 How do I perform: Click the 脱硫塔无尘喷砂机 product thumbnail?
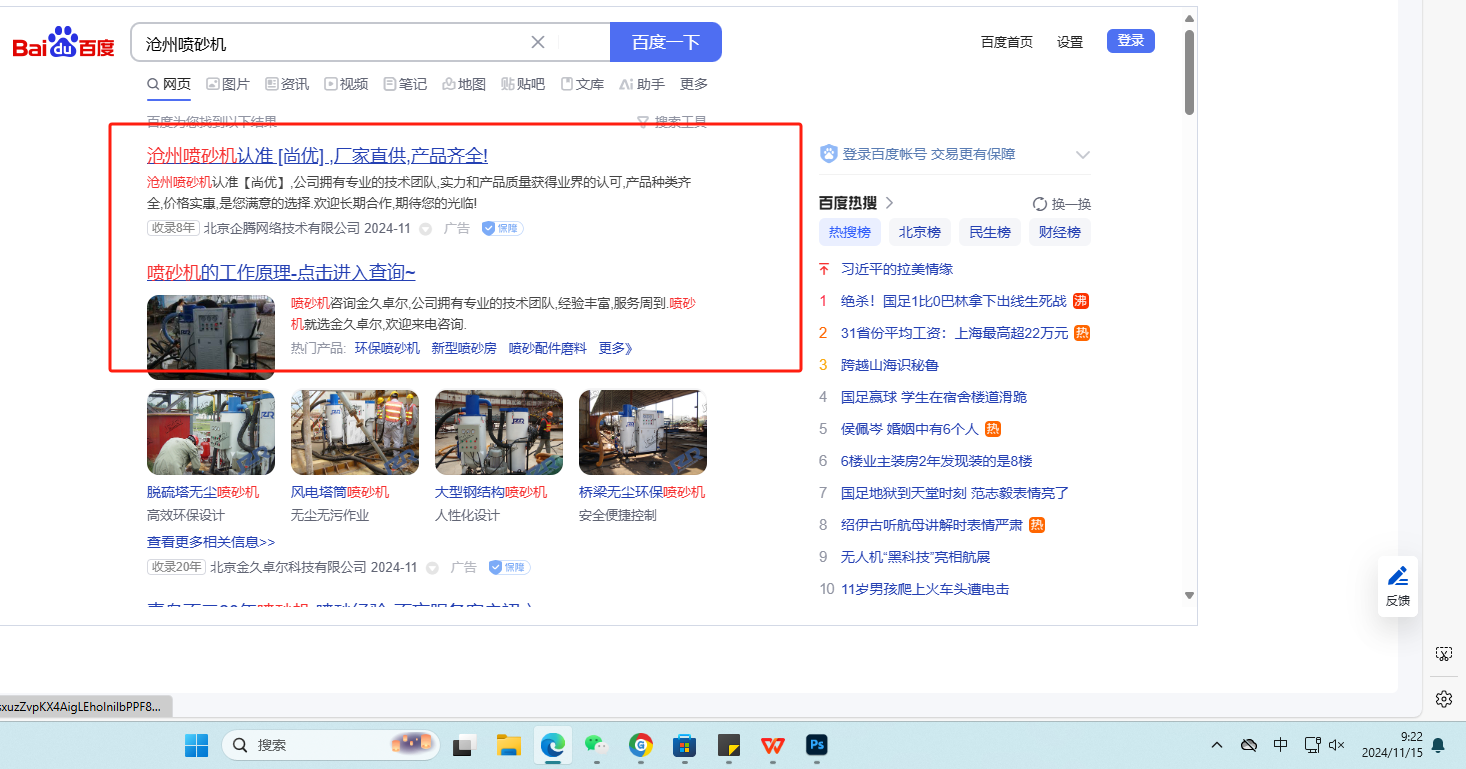211,432
